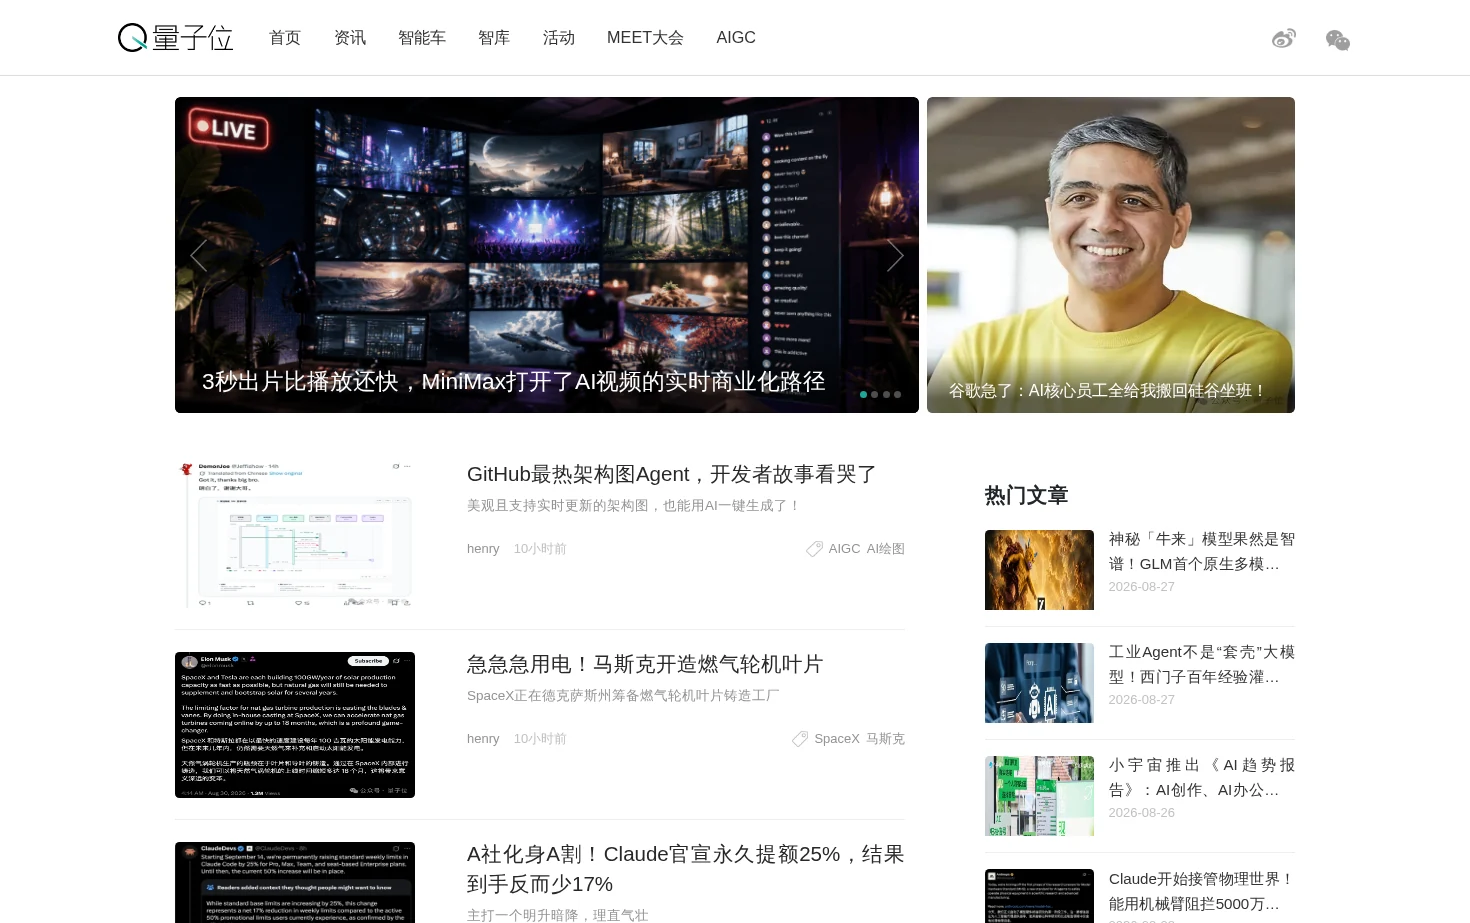This screenshot has height=923, width=1470.
Task: Open MEET大会 navigation item
Action: pos(645,38)
